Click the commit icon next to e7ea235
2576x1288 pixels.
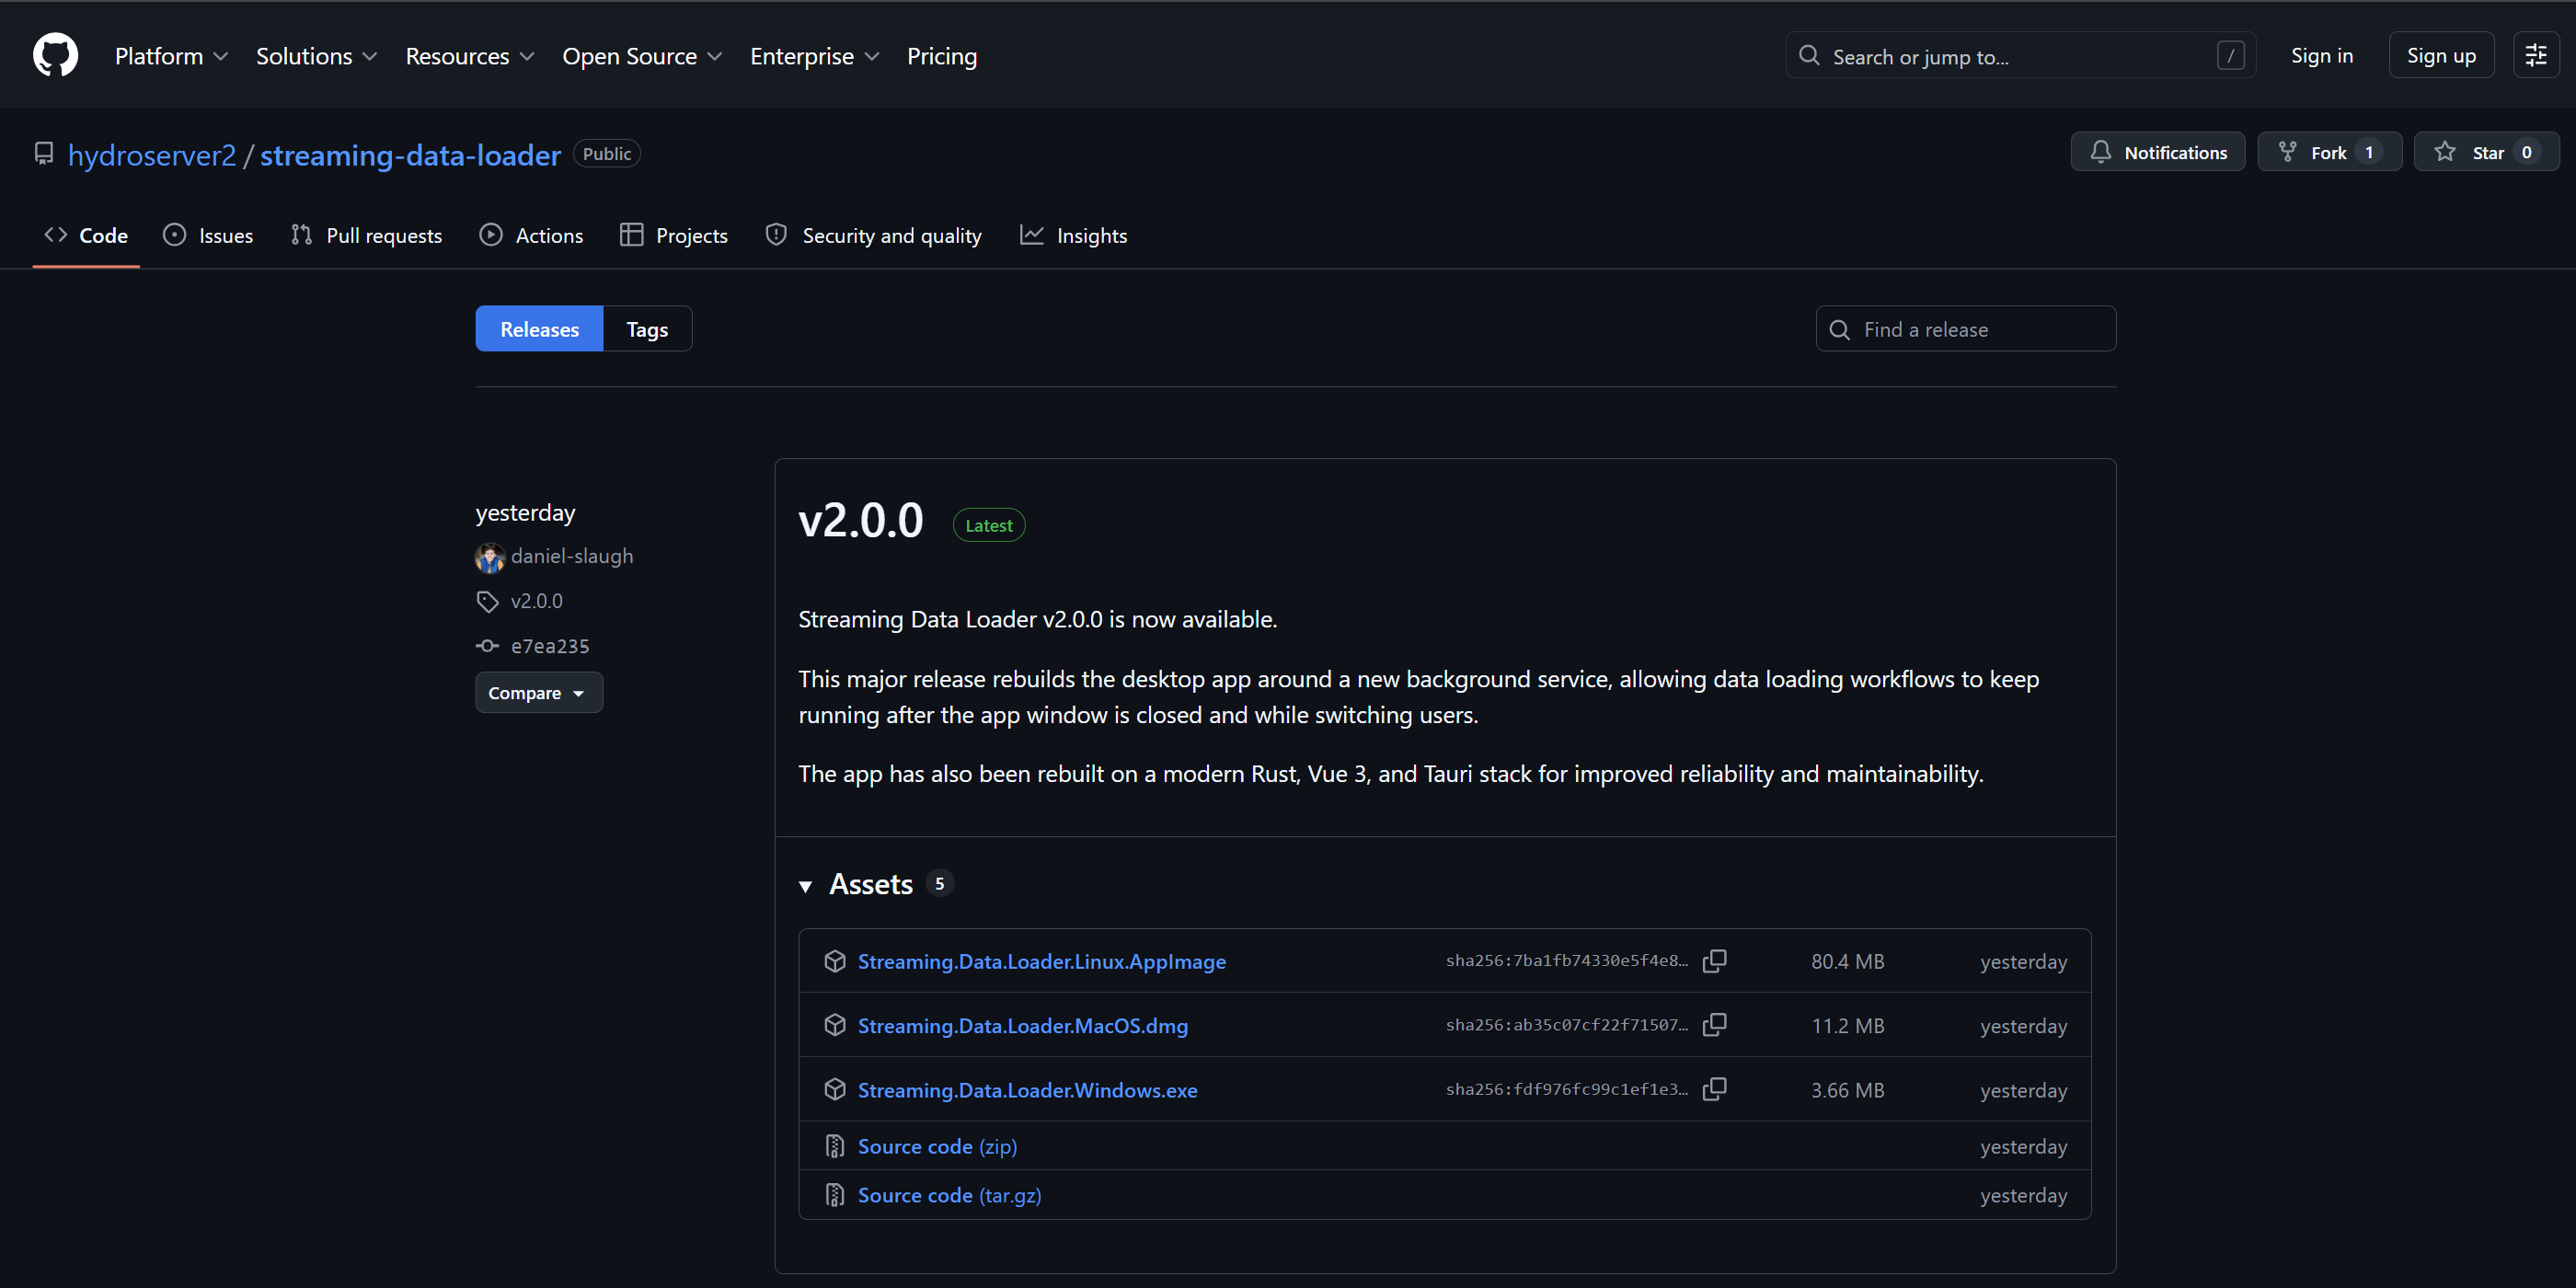coord(487,646)
